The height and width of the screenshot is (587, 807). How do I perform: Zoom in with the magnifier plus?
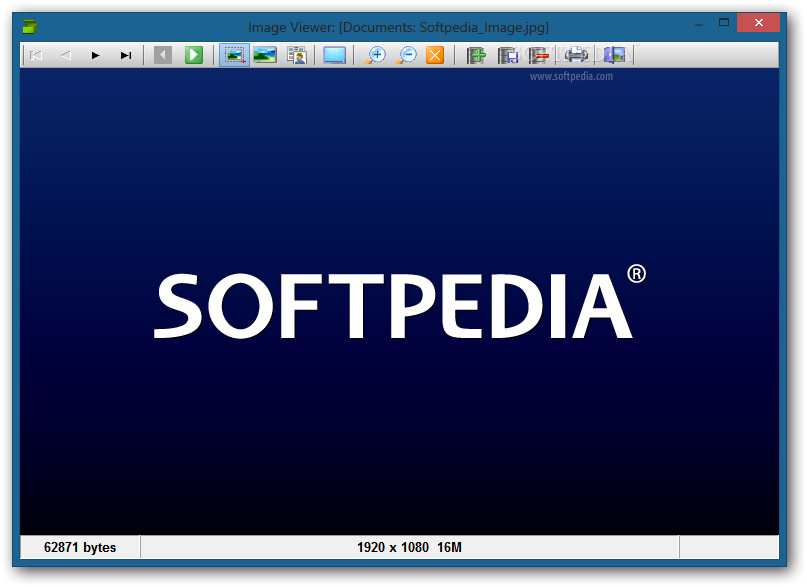(375, 55)
